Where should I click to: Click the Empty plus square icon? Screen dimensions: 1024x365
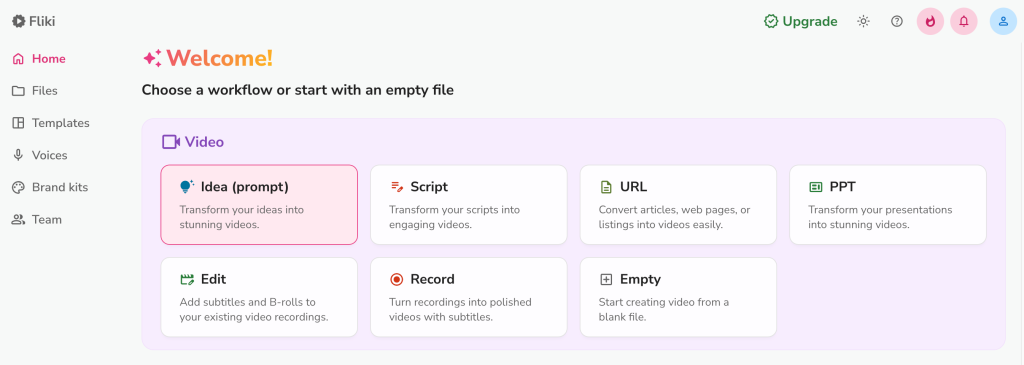[x=606, y=279]
